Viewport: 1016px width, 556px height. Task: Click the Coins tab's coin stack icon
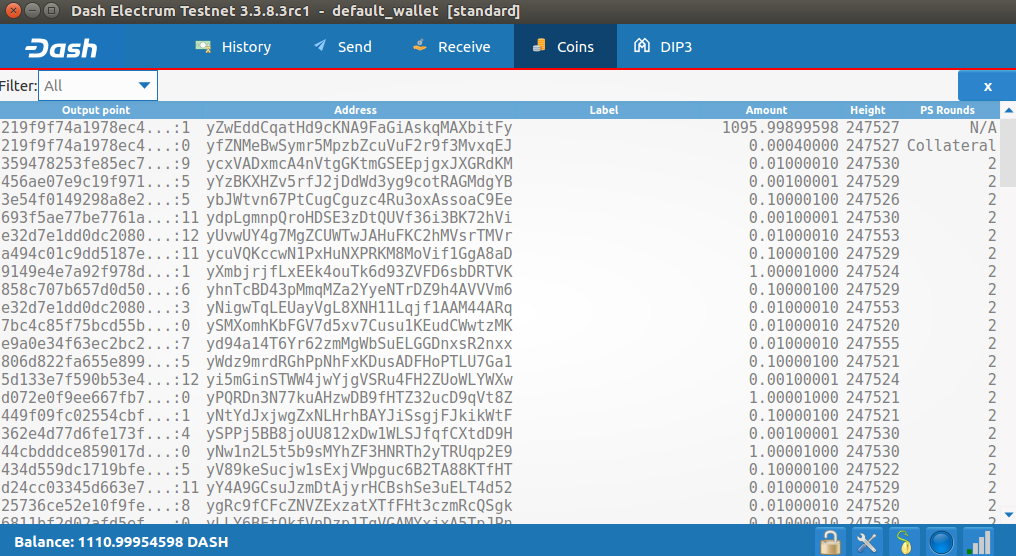[539, 45]
